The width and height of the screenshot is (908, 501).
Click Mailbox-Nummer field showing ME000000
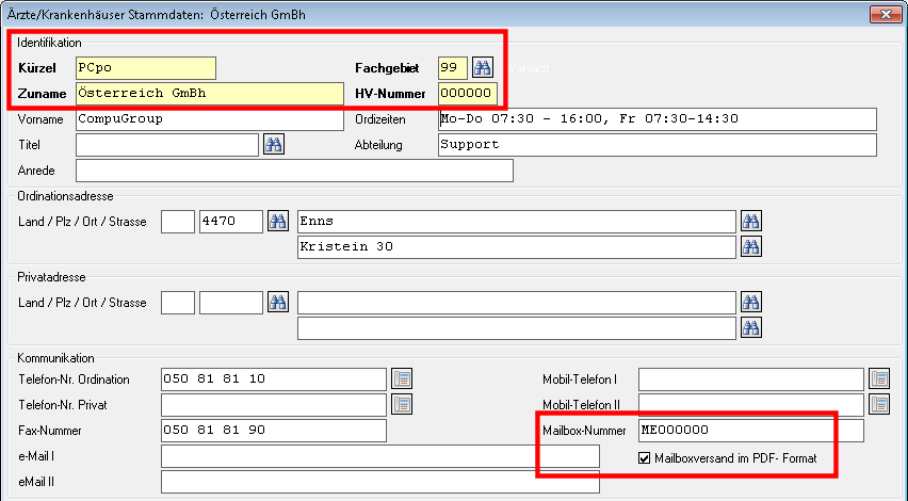[751, 430]
